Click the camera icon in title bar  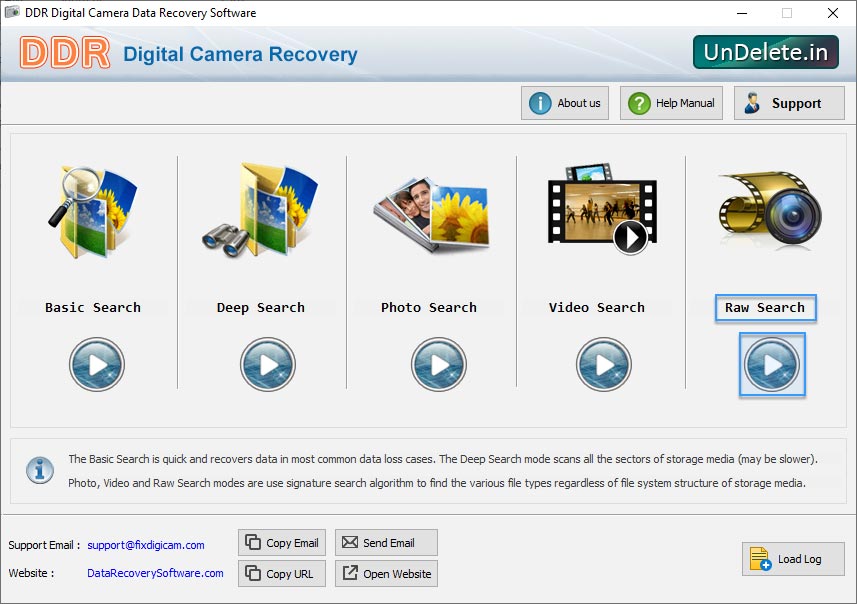coord(12,12)
